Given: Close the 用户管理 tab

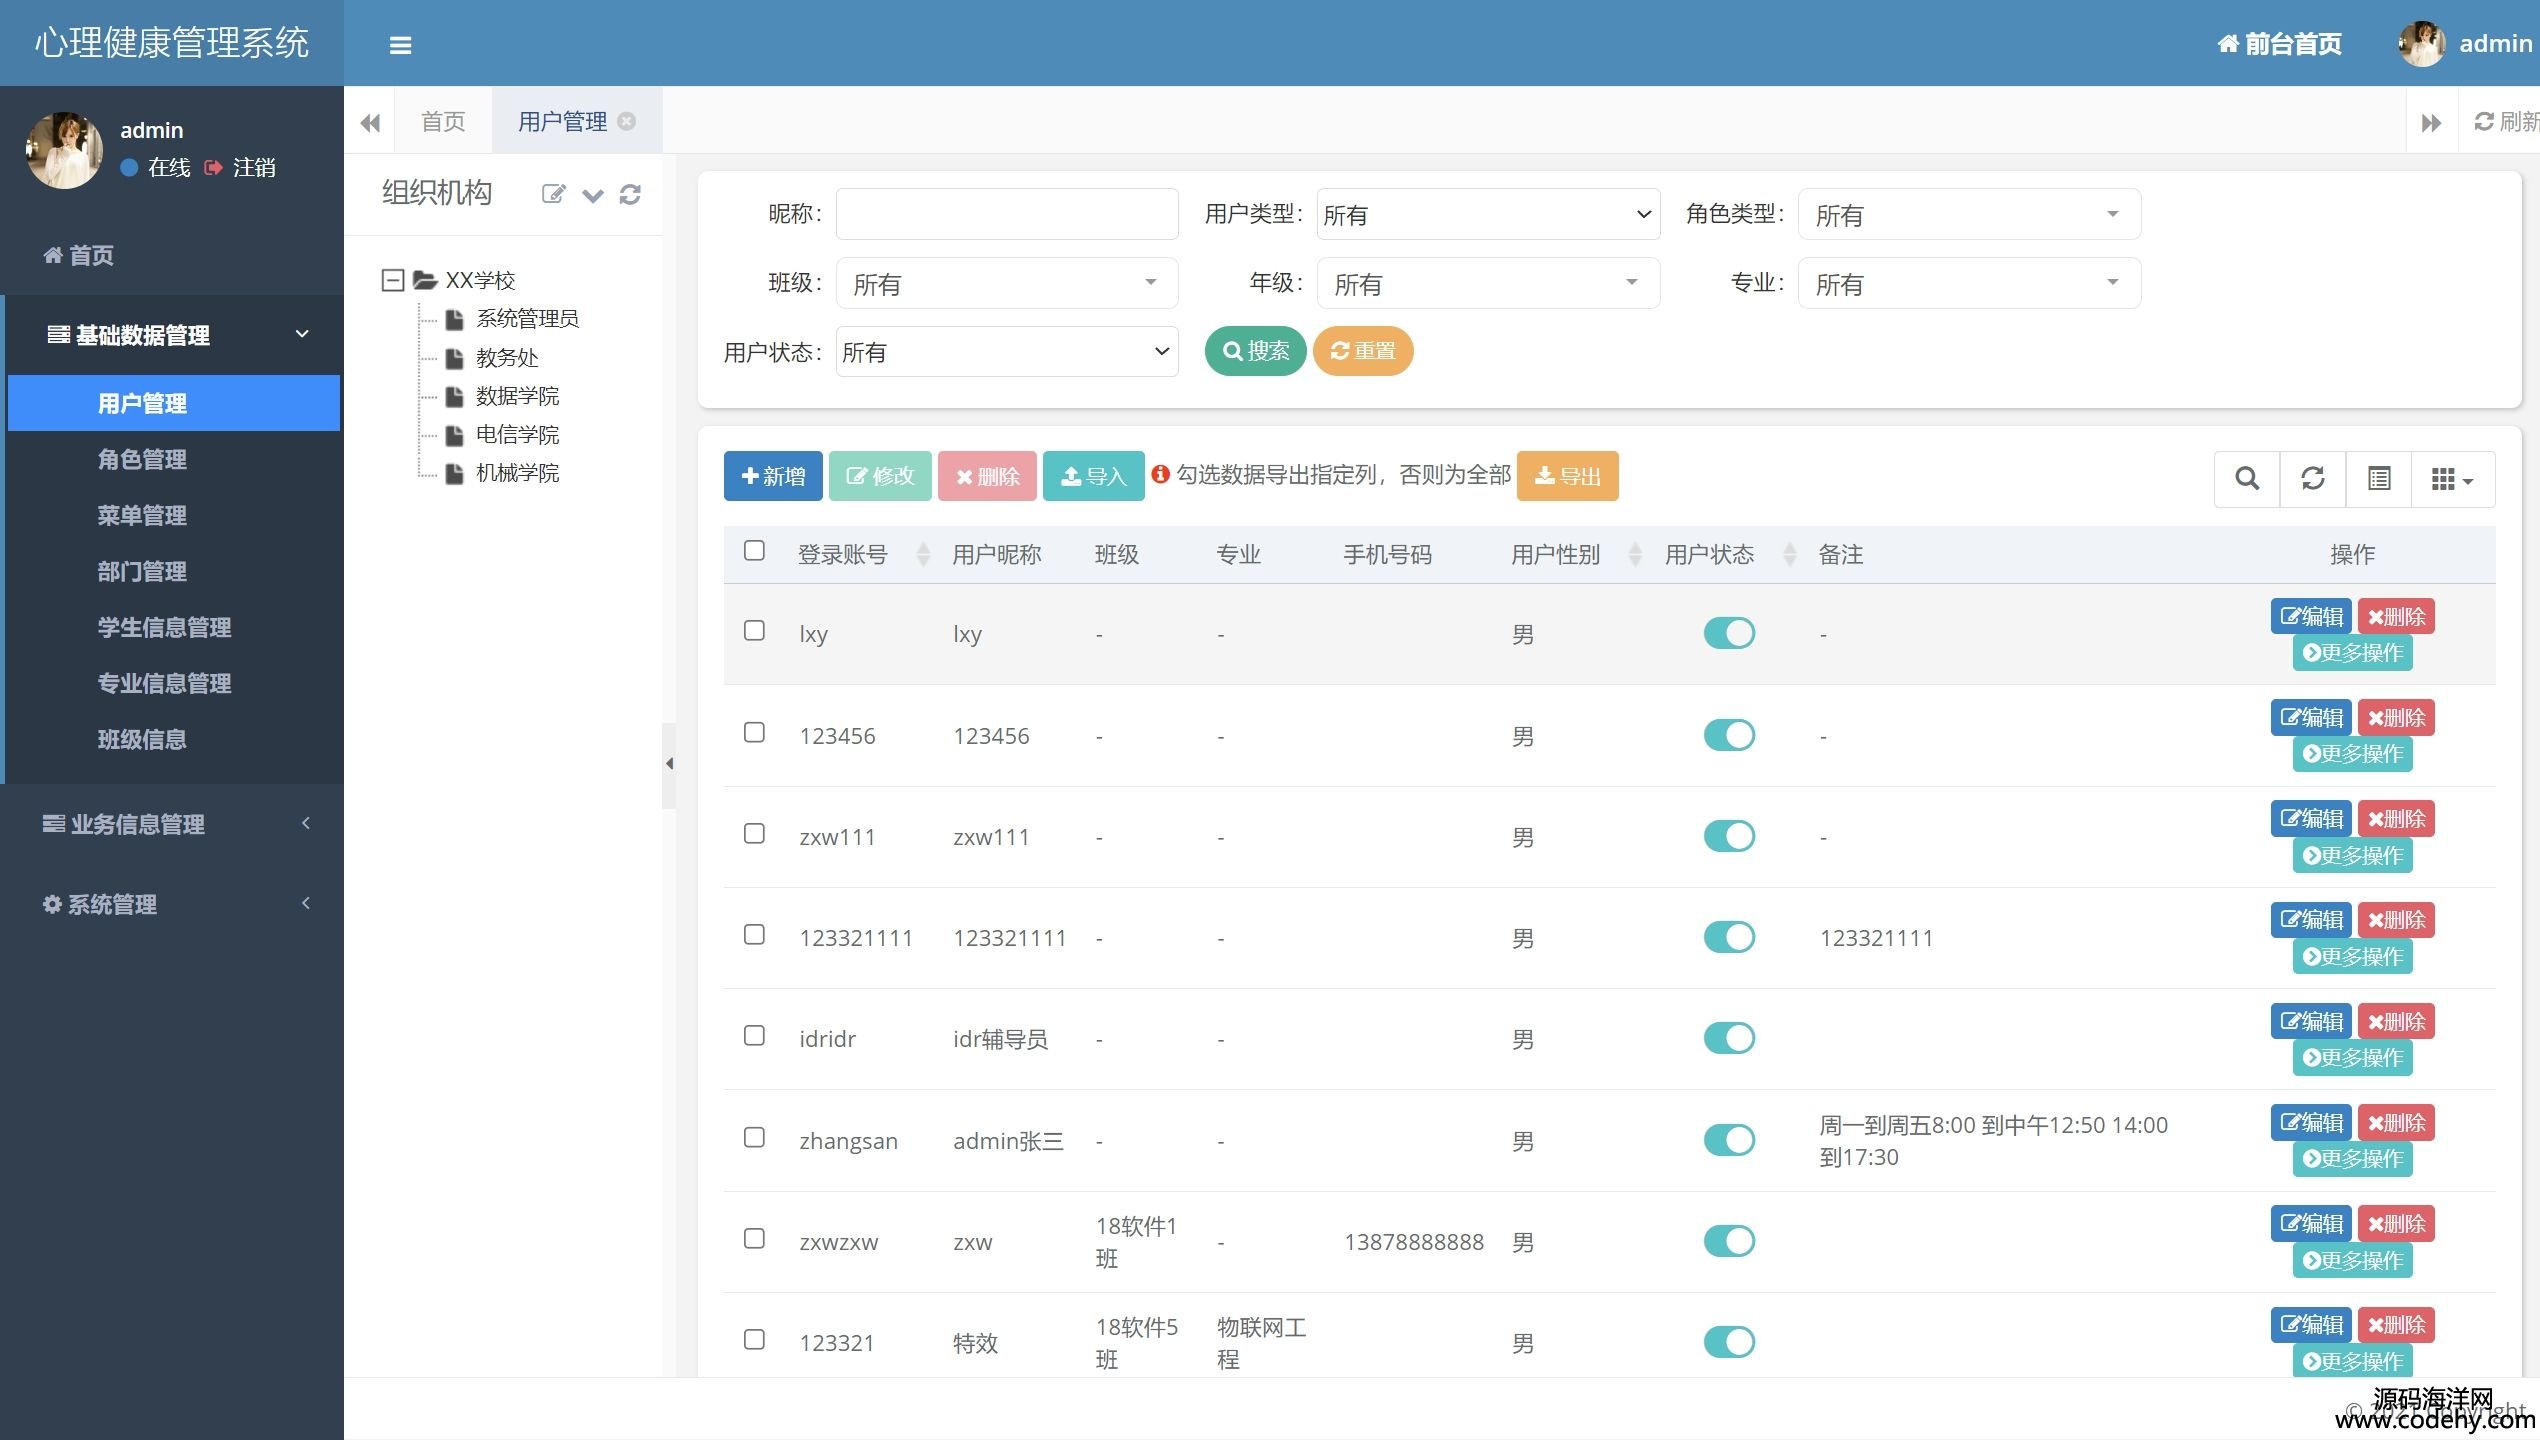Looking at the screenshot, I should point(627,121).
